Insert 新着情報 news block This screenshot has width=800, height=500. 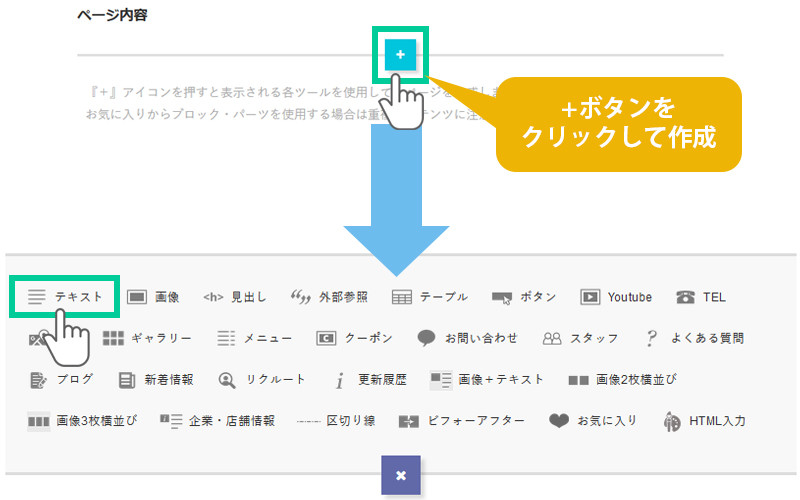coord(156,379)
